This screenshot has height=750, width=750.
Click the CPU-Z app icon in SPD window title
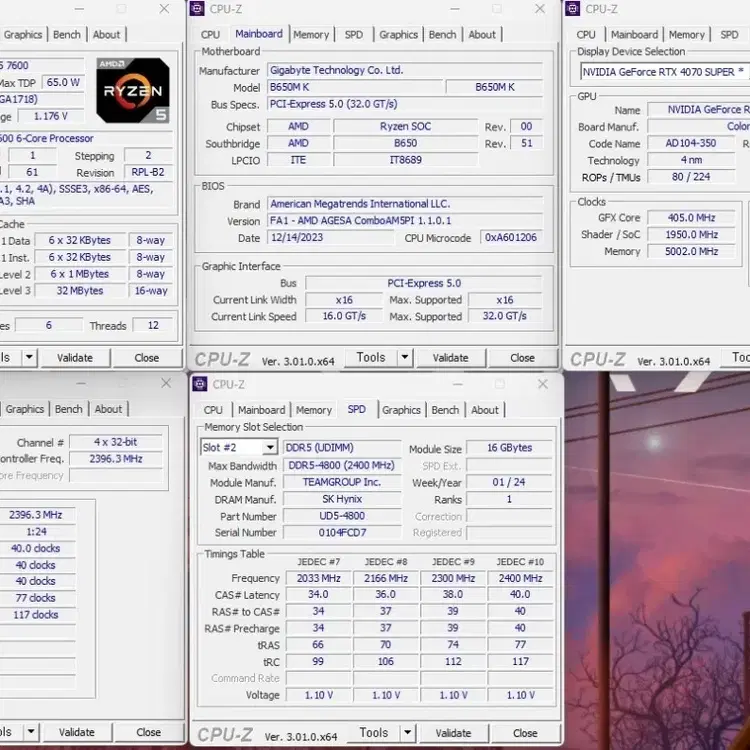click(x=199, y=384)
